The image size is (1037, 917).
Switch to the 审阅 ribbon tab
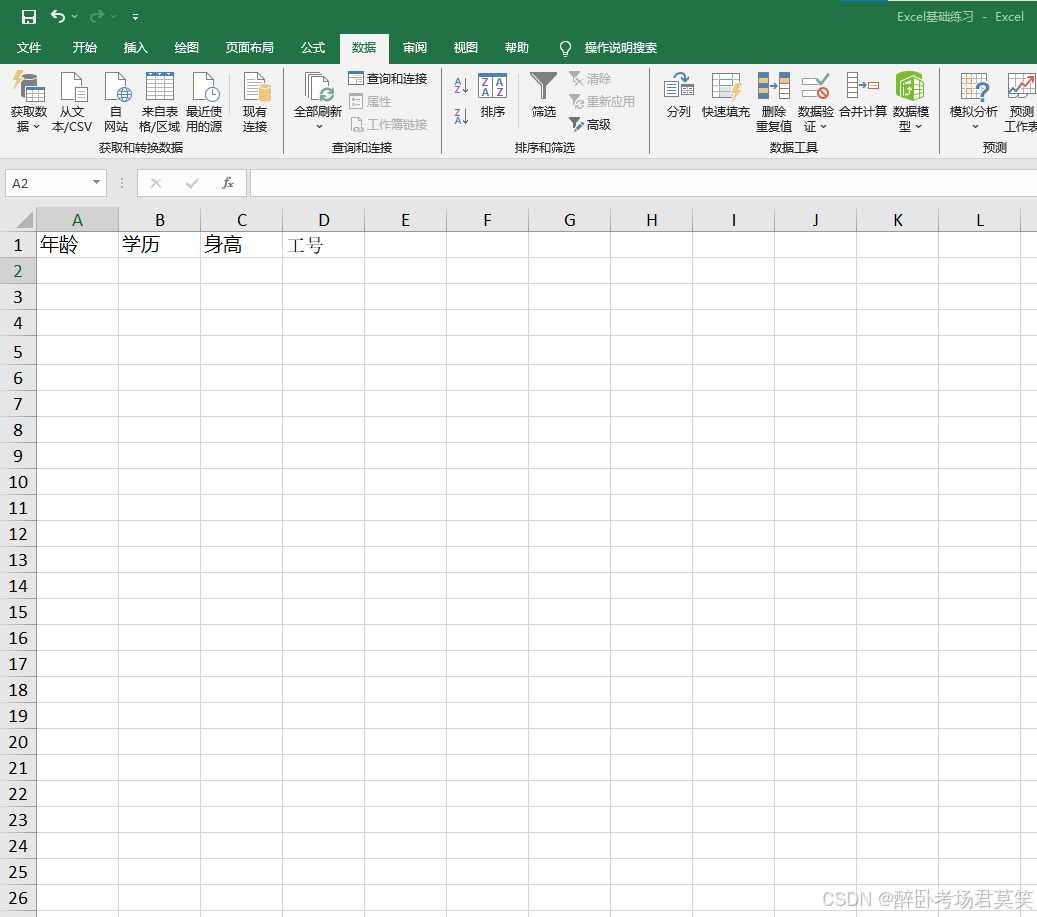415,48
